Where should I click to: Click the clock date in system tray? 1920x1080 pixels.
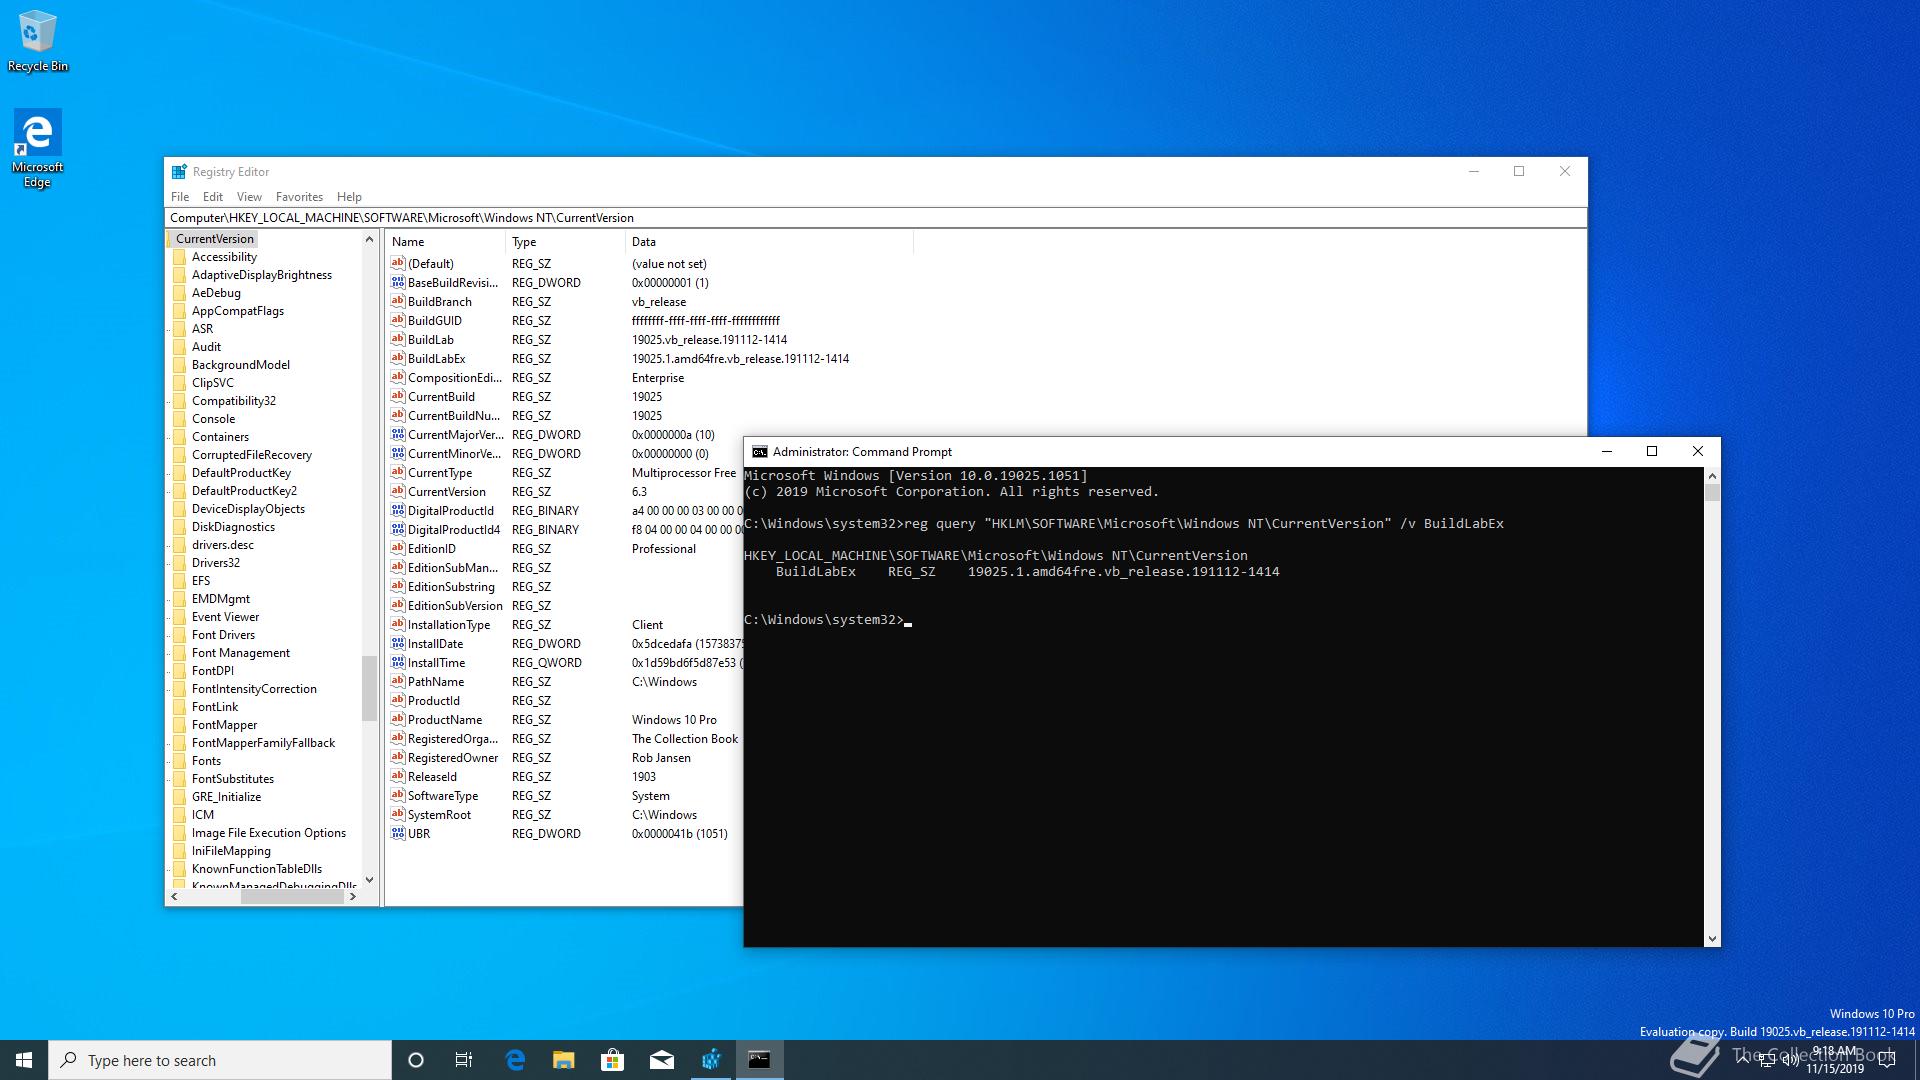coord(1835,1068)
